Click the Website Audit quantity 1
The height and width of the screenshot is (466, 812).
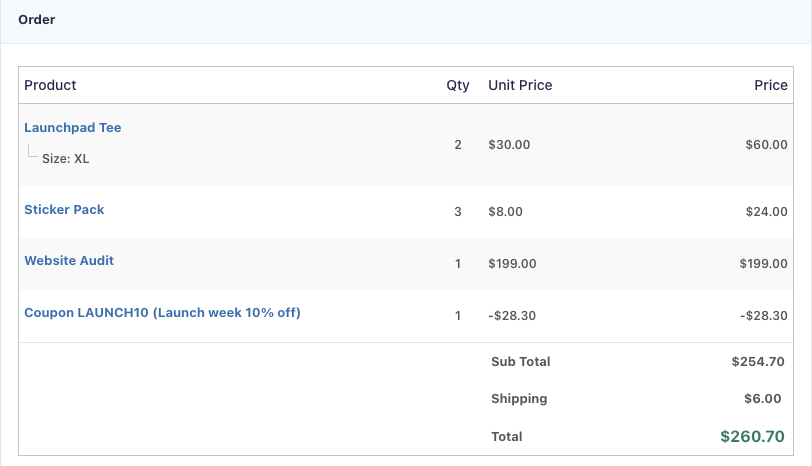(458, 264)
